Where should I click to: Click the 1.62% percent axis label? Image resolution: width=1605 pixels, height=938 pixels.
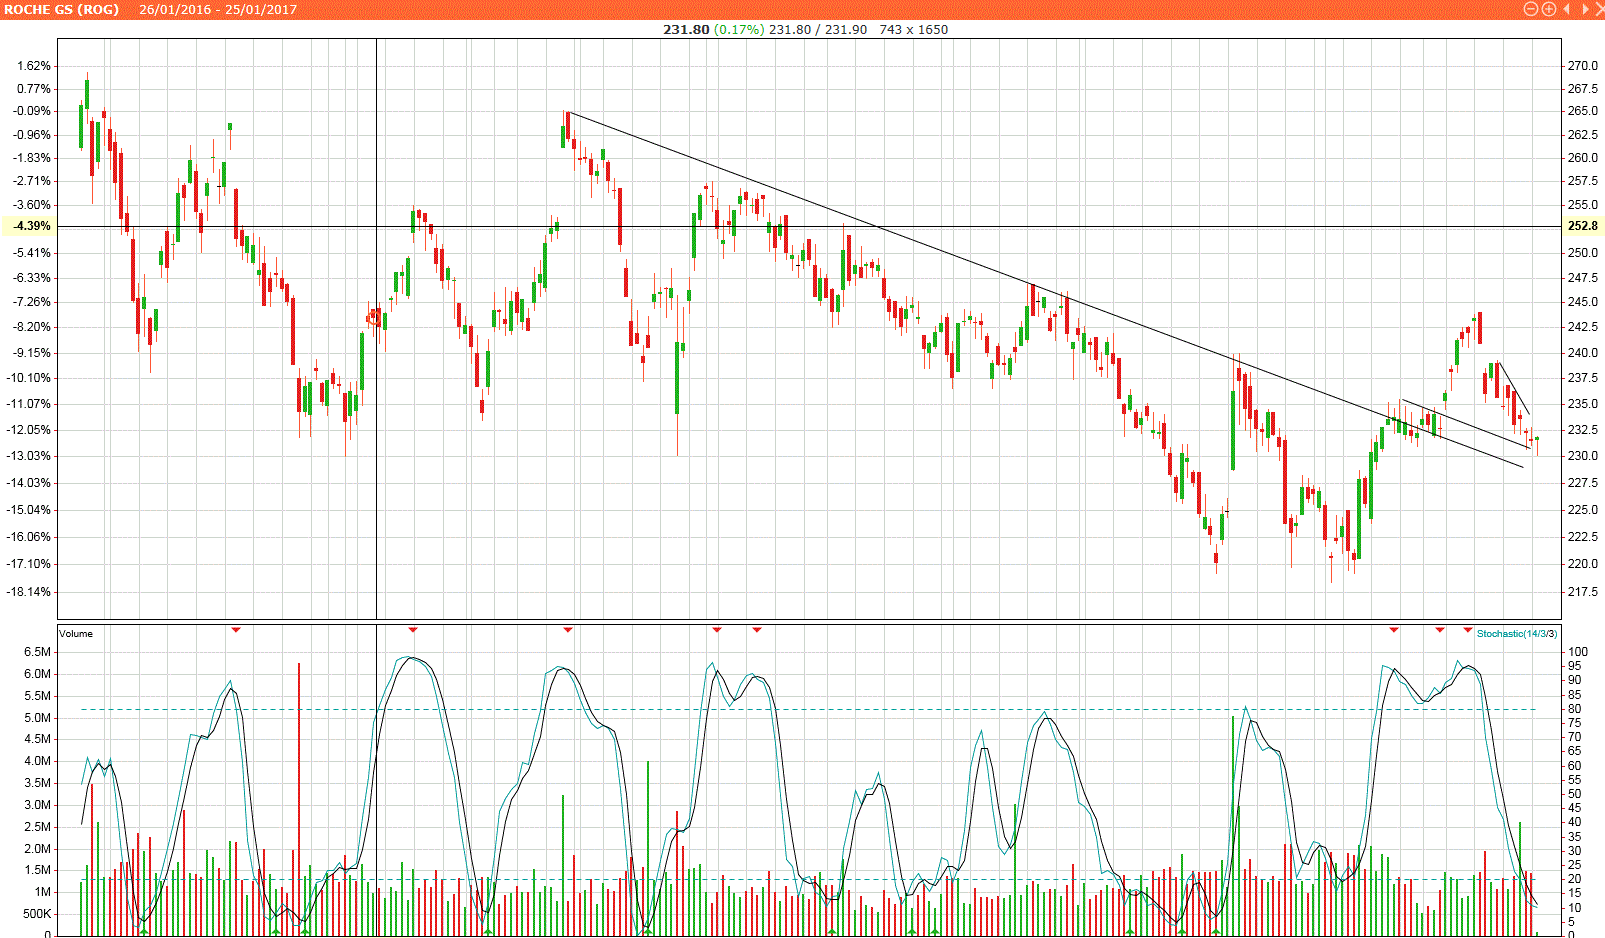click(x=34, y=66)
